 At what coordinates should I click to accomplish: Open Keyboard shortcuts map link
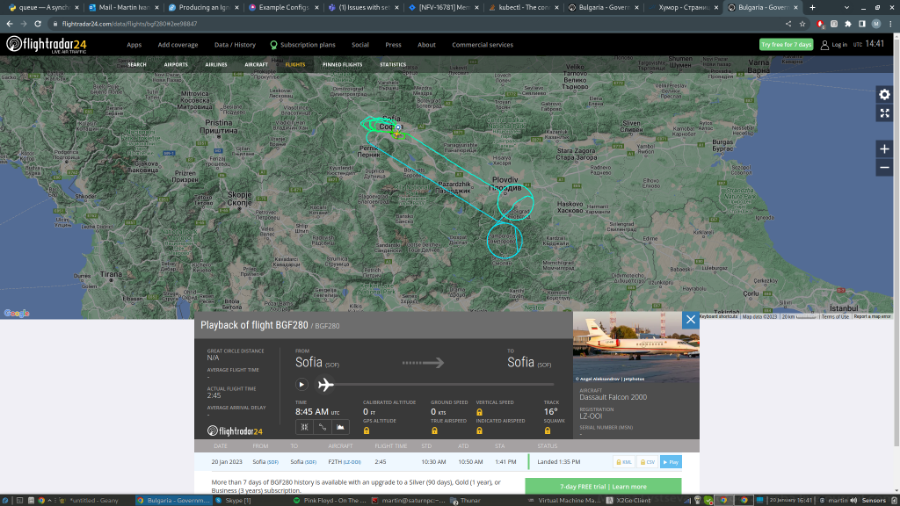click(x=718, y=317)
